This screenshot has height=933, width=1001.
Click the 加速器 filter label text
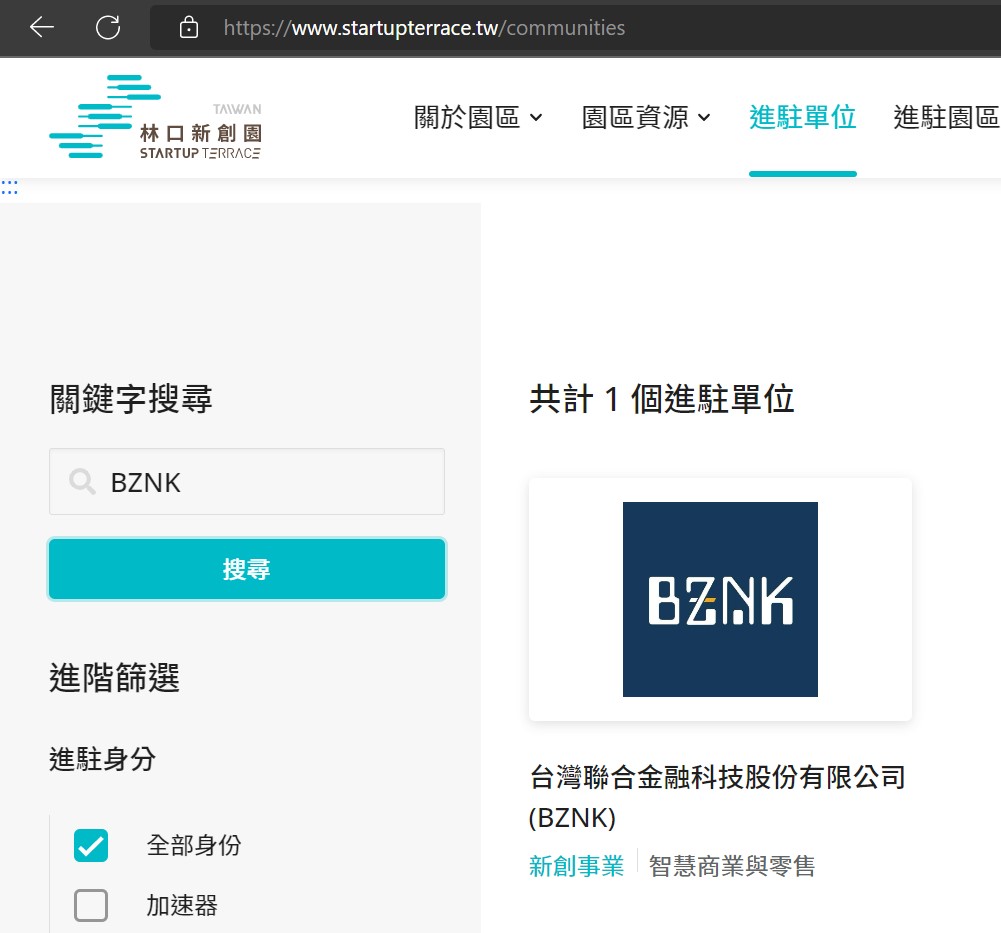click(x=182, y=906)
